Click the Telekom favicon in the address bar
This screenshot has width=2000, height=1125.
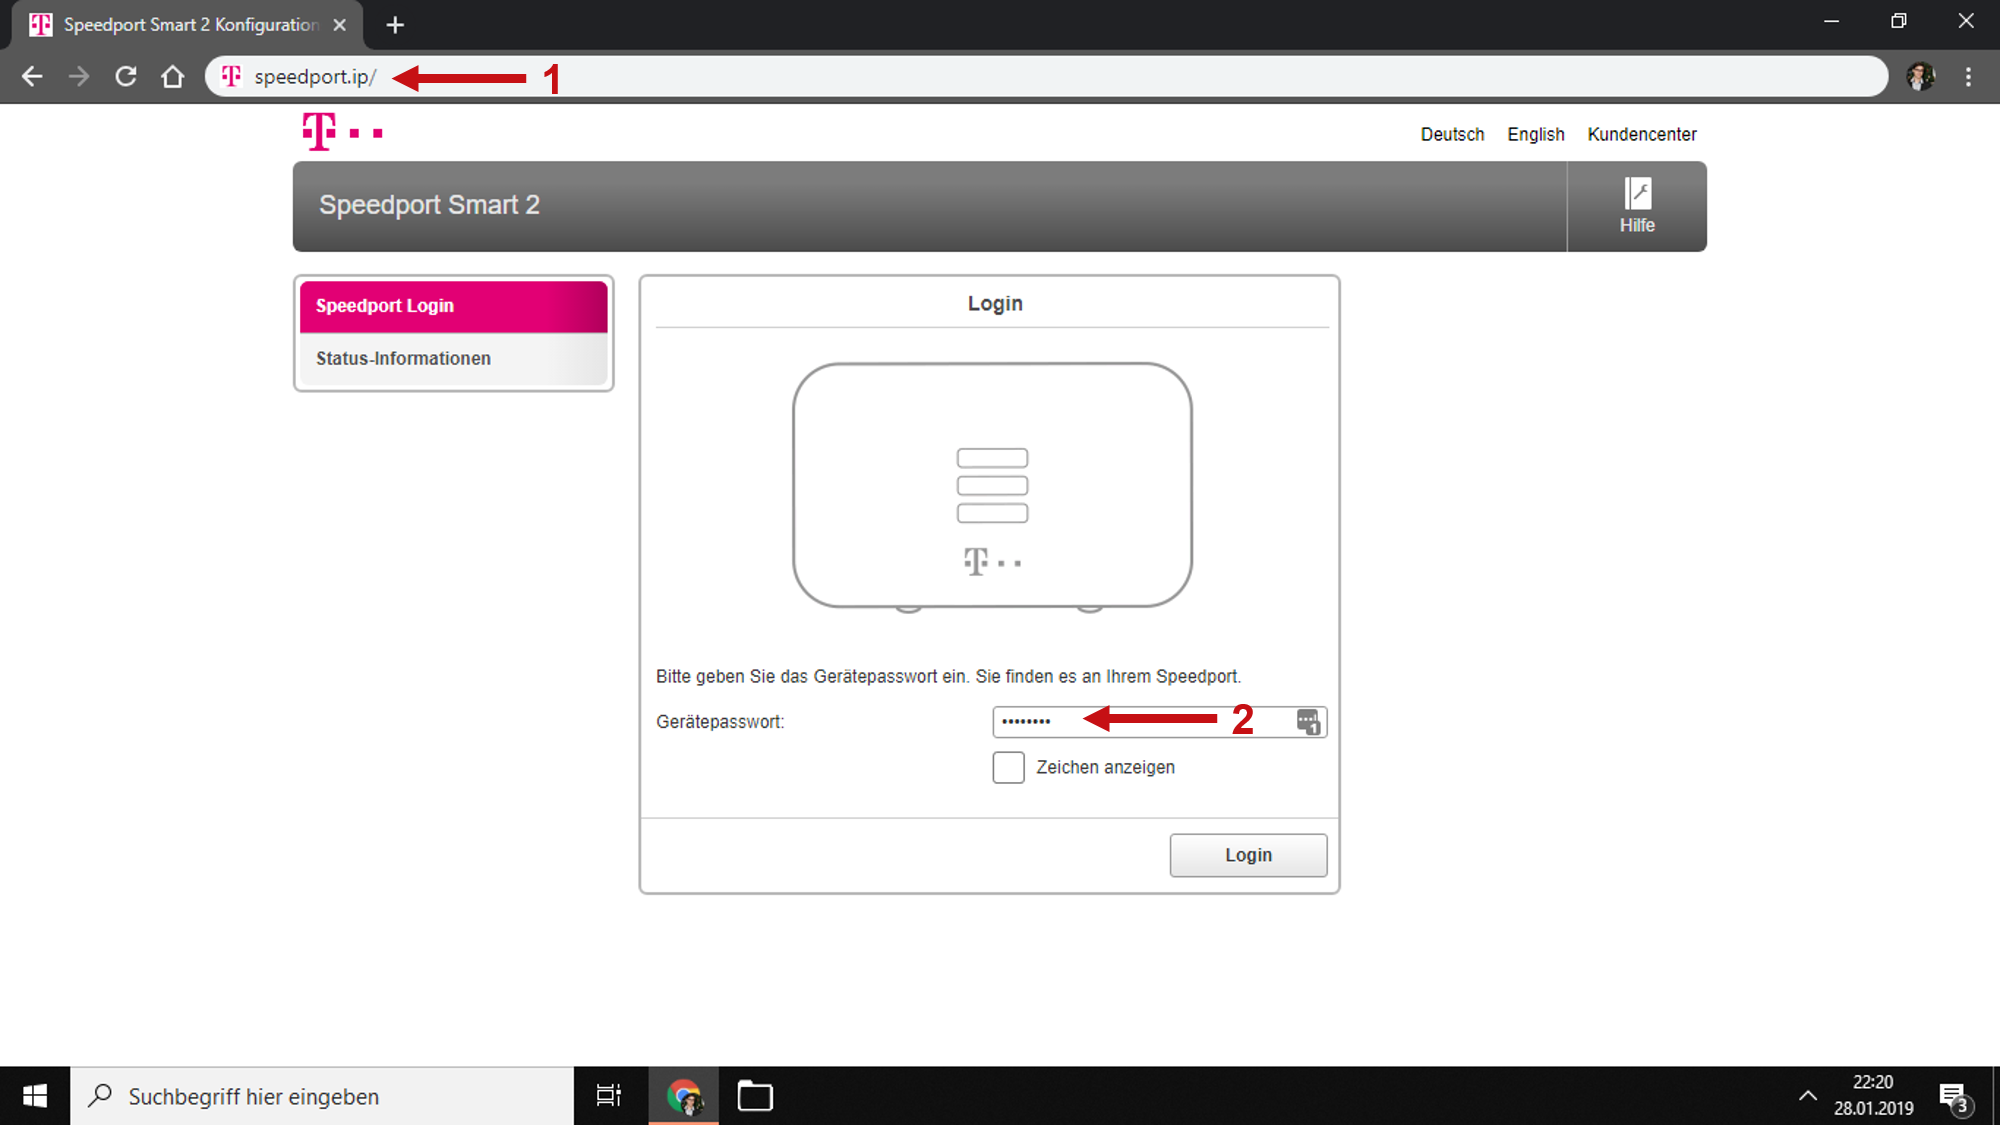230,76
